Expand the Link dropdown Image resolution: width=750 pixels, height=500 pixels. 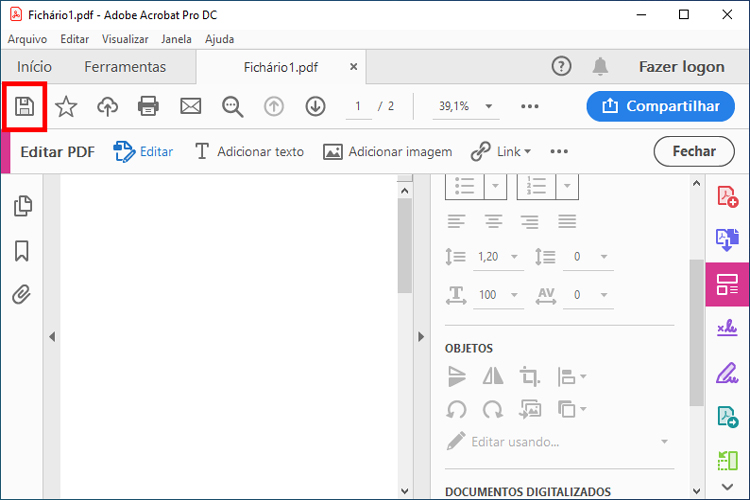click(528, 152)
